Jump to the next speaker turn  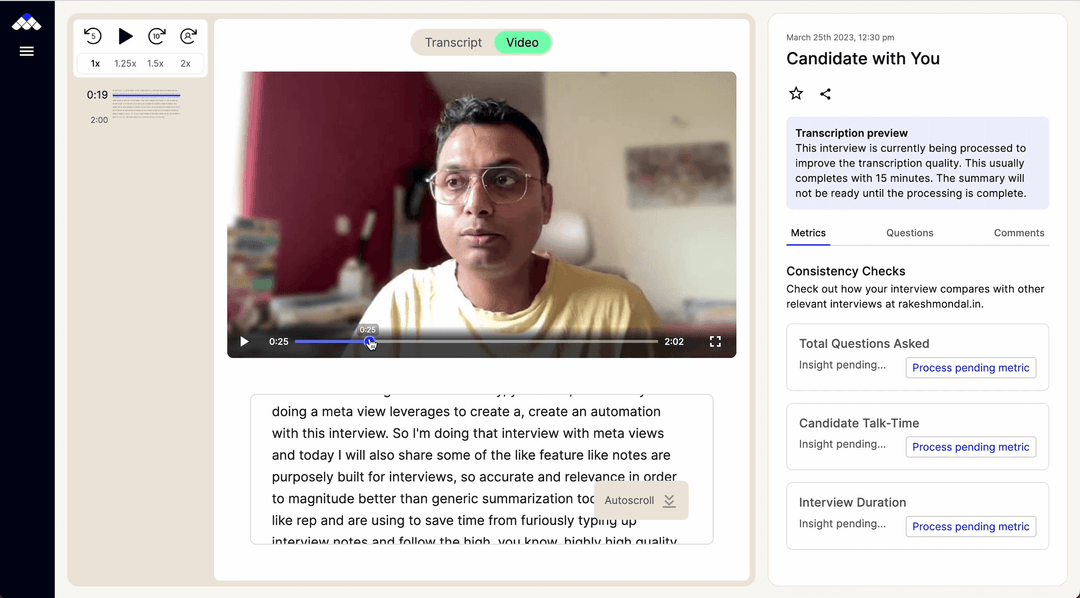pos(189,36)
